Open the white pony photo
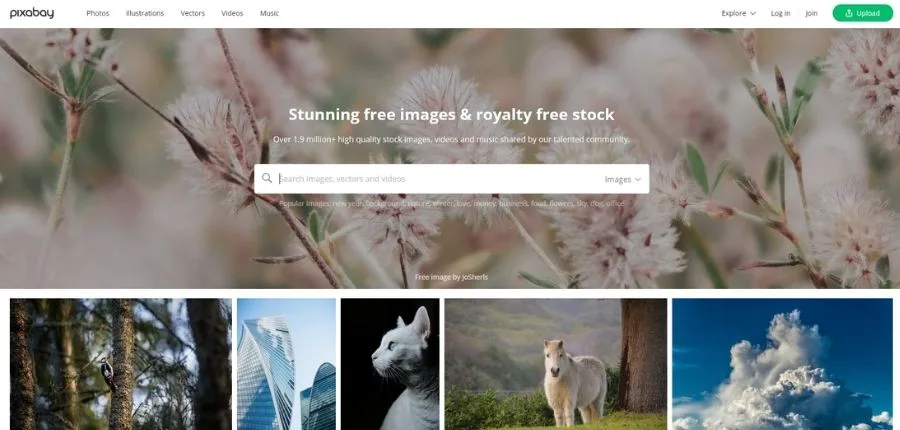 click(556, 364)
